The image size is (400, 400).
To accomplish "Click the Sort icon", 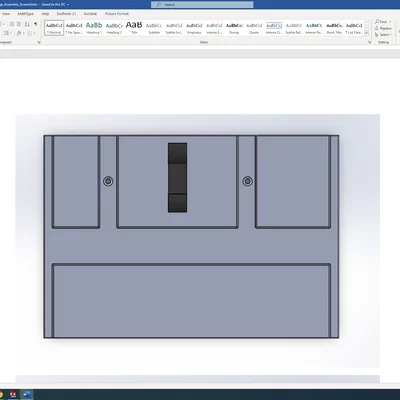I will (x=27, y=24).
